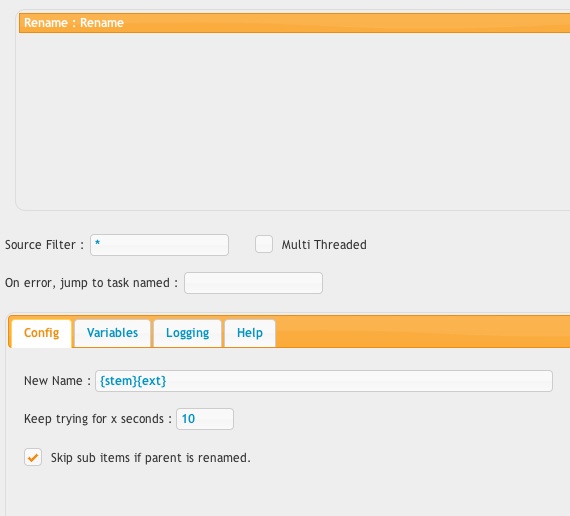The height and width of the screenshot is (516, 570).
Task: Open the Config tab
Action: coord(41,333)
